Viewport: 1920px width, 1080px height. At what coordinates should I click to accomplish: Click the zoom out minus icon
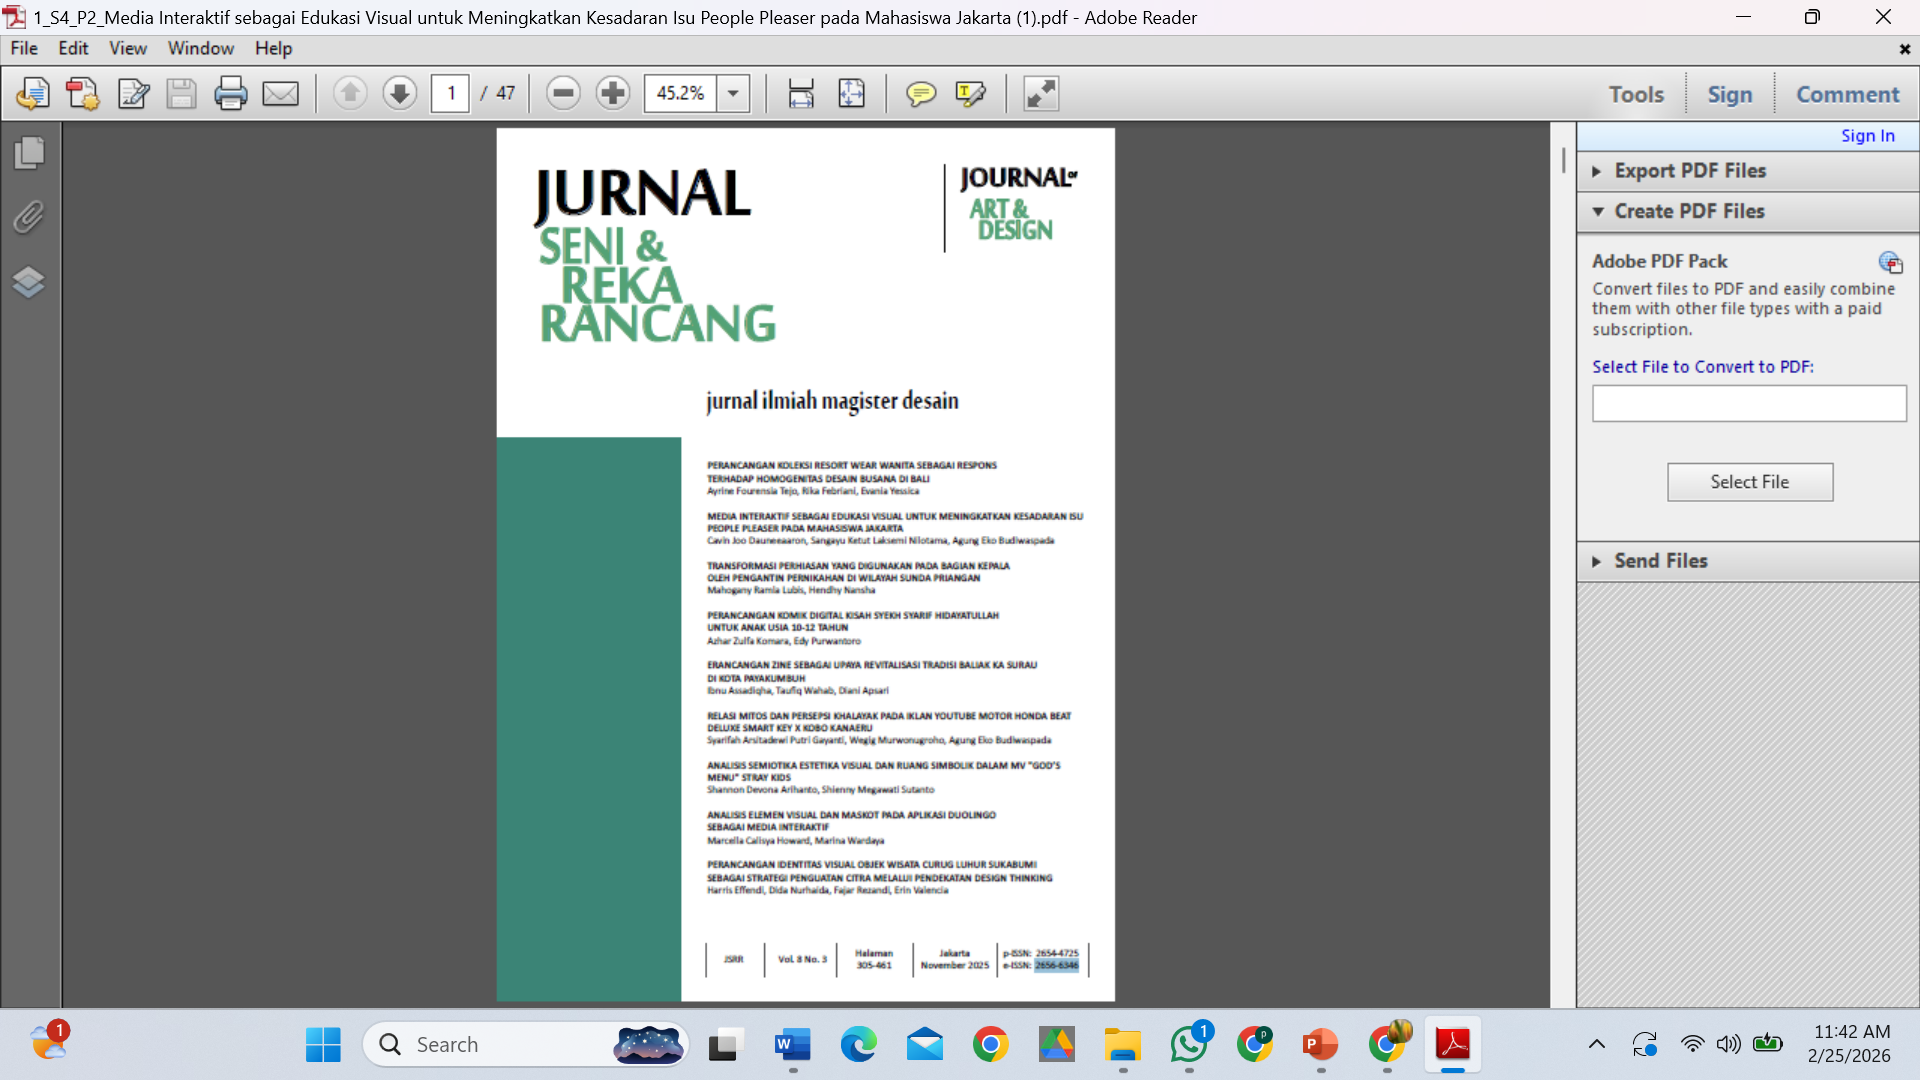tap(563, 94)
